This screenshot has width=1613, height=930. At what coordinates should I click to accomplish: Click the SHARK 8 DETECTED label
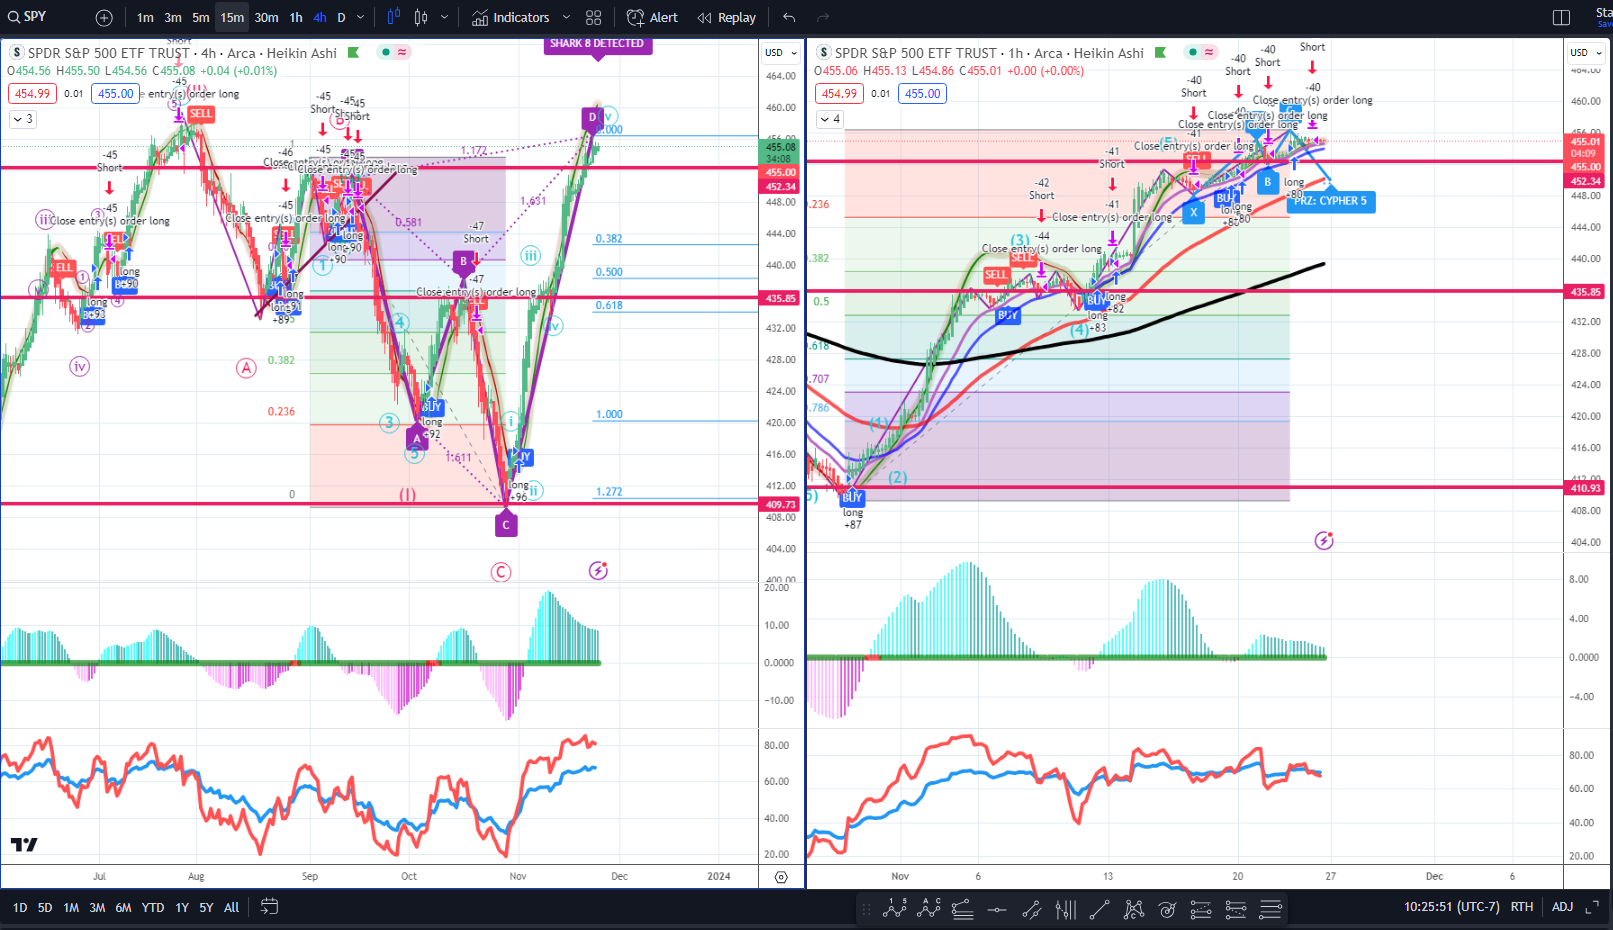[597, 44]
